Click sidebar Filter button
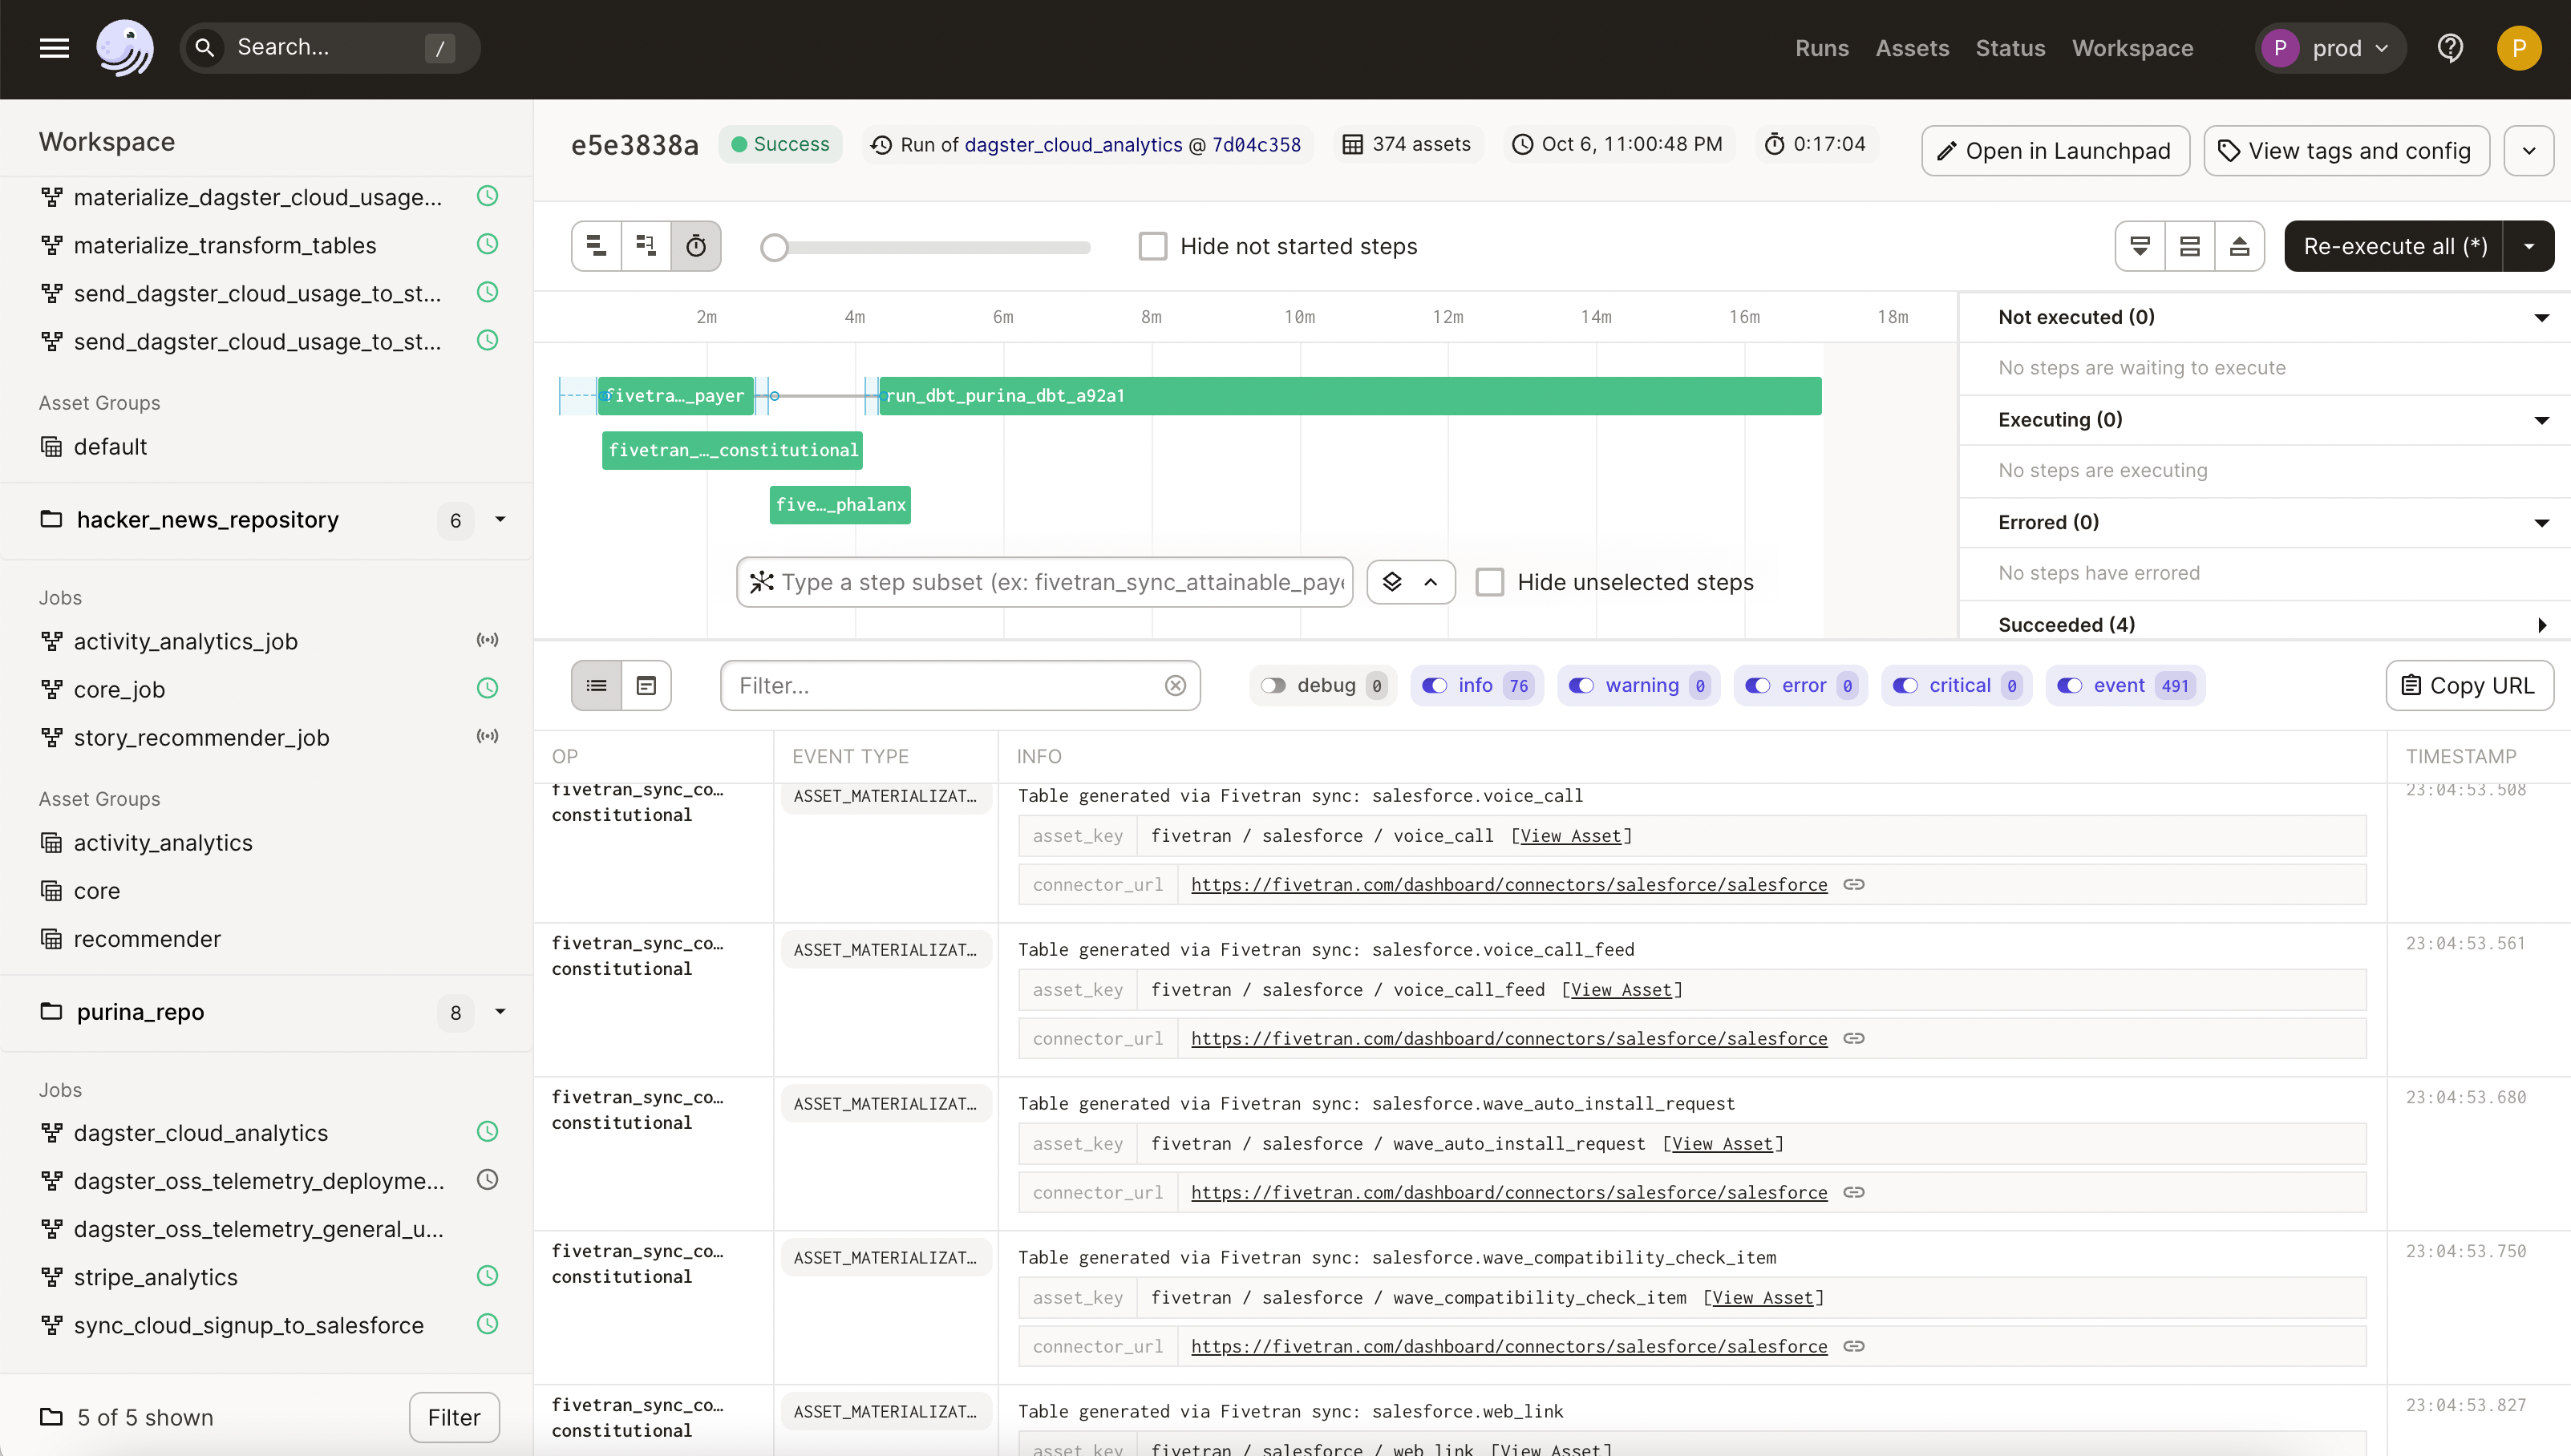Image resolution: width=2571 pixels, height=1456 pixels. 454,1417
